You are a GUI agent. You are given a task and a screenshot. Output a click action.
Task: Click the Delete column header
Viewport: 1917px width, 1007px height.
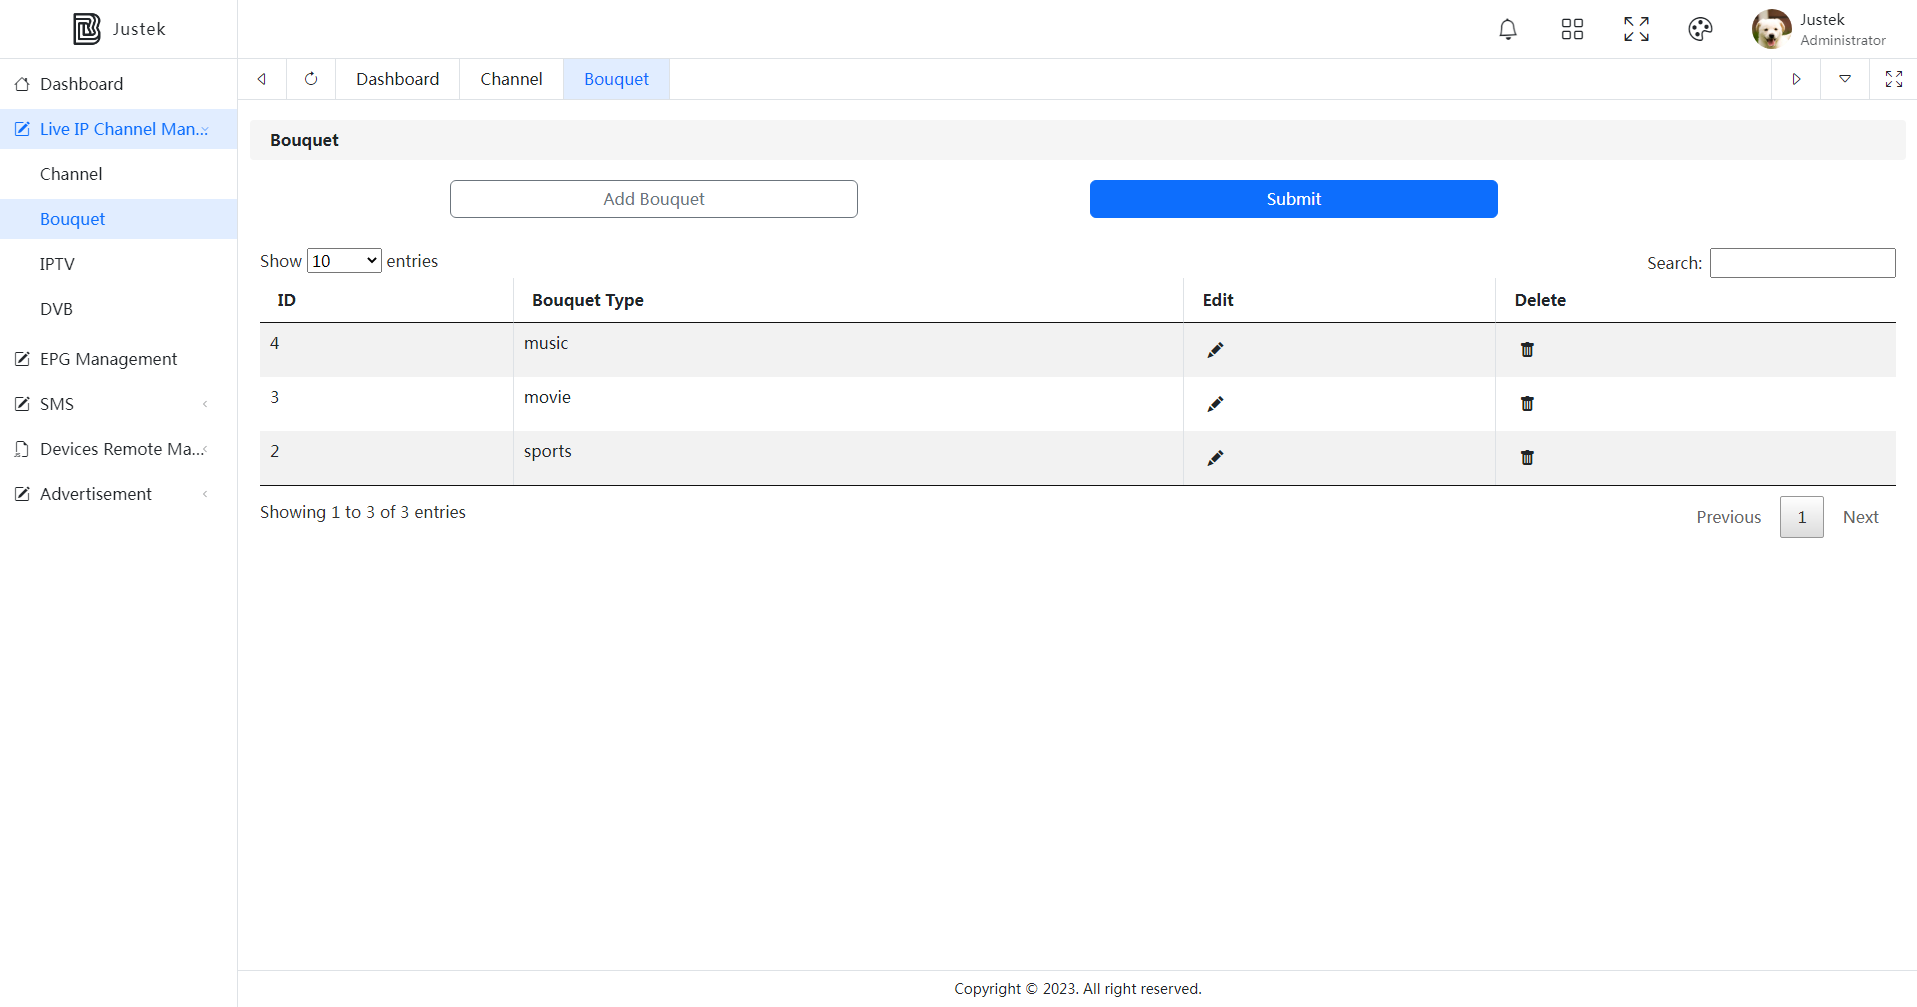[x=1695, y=300]
